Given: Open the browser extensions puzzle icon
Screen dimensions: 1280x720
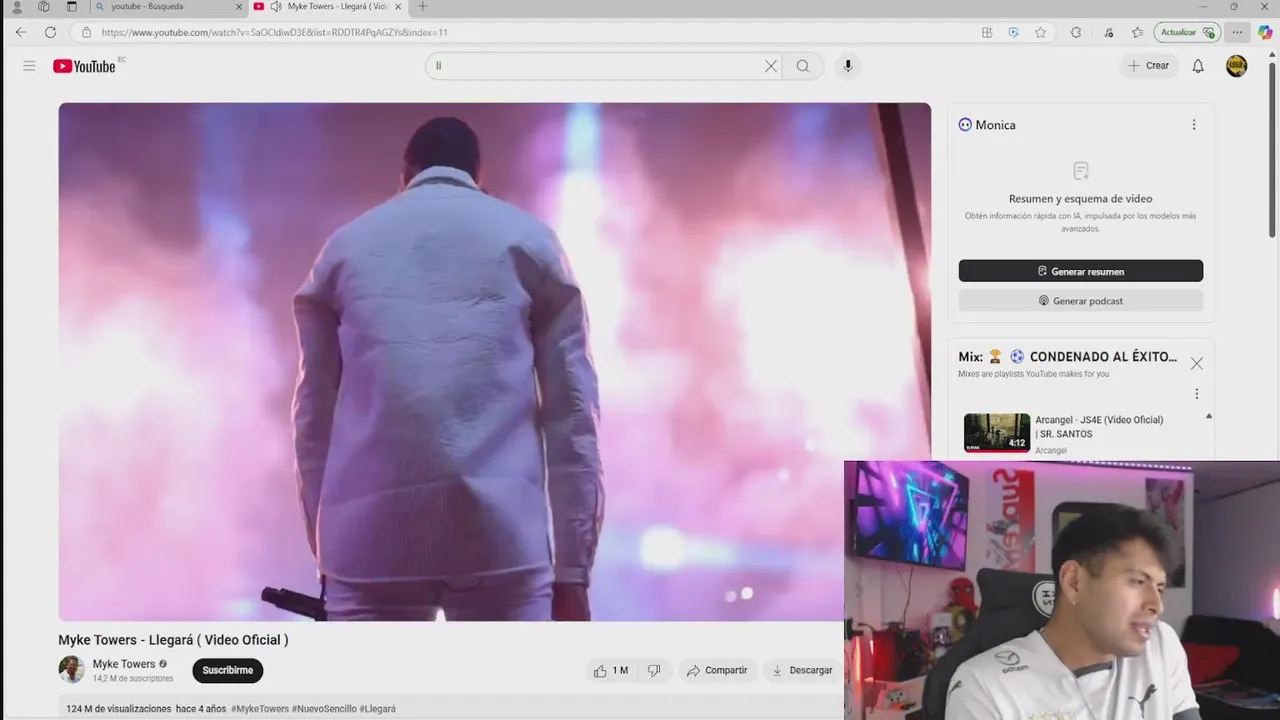Looking at the screenshot, I should coord(1076,32).
